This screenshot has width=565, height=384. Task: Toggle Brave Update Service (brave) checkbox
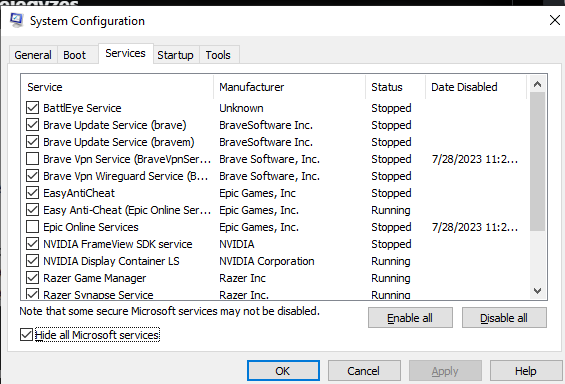(x=32, y=125)
